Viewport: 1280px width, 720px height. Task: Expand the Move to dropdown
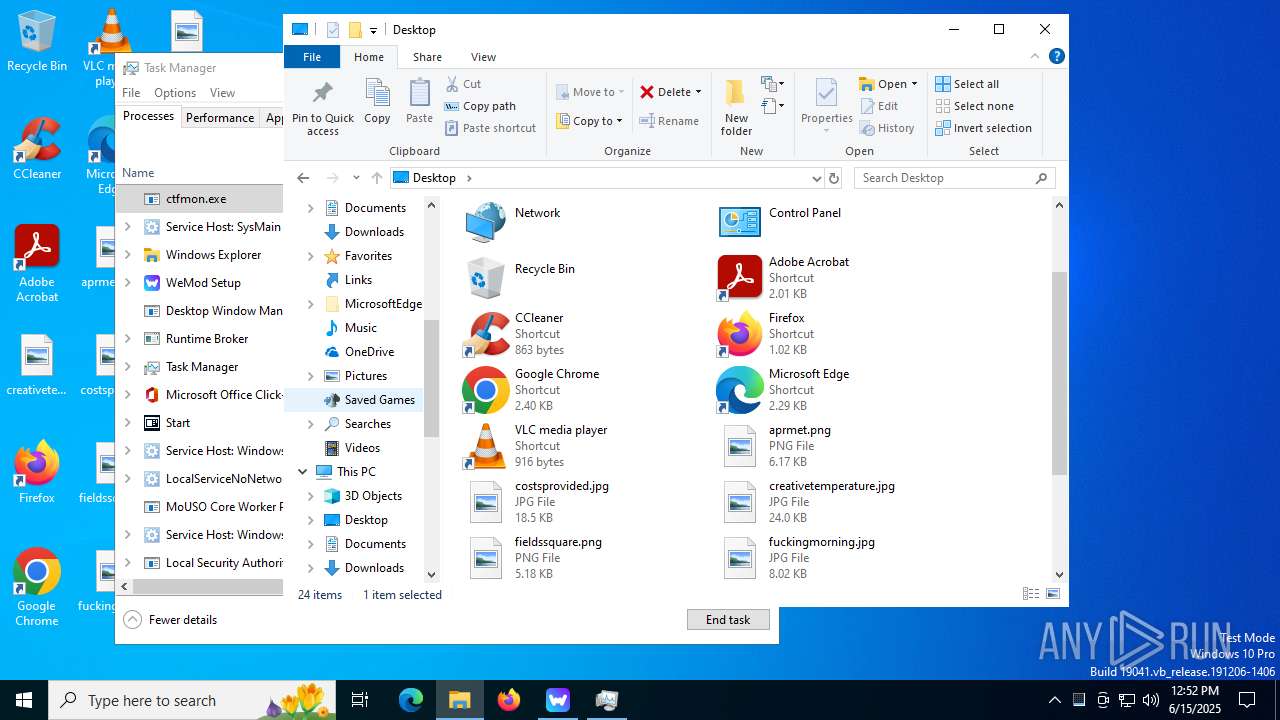(621, 92)
